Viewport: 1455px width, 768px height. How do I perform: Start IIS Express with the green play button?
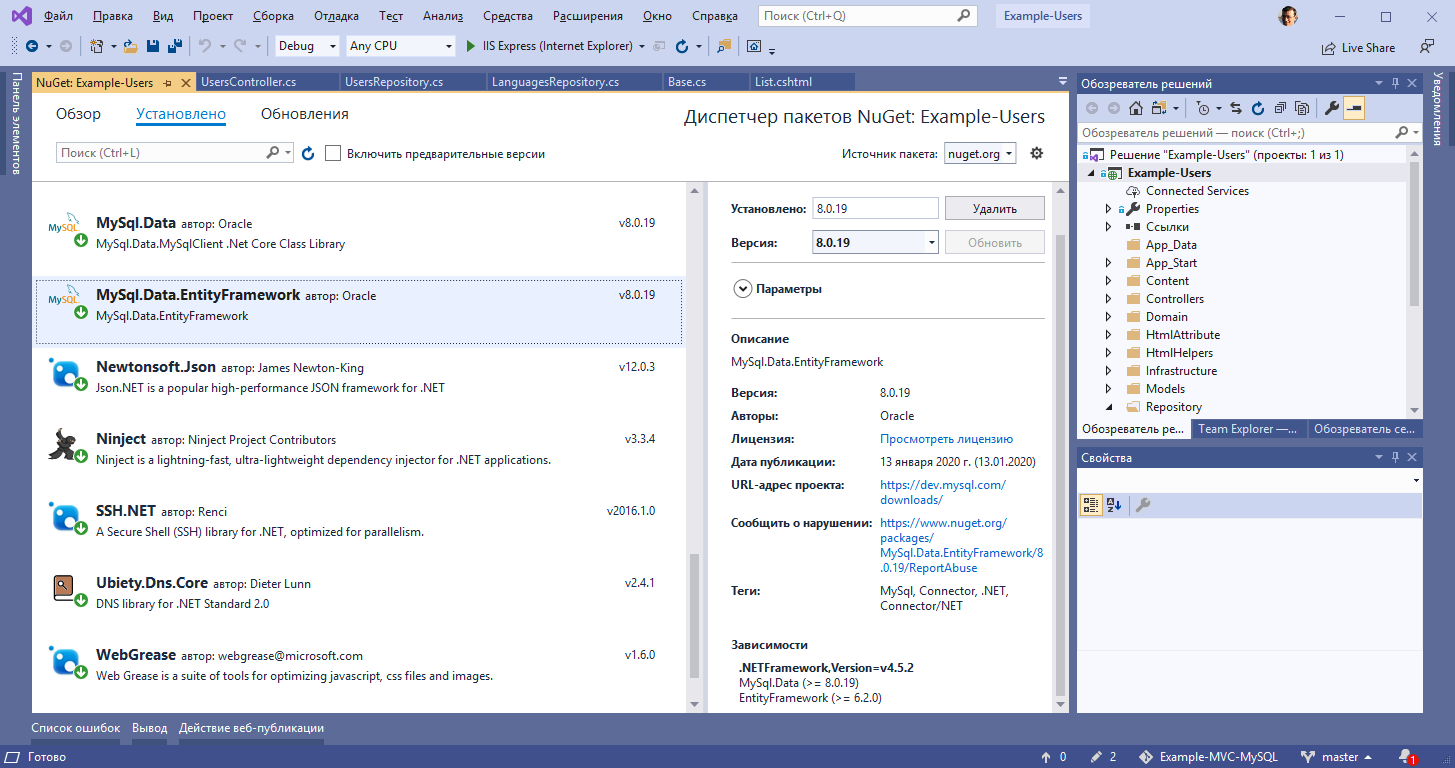[x=472, y=46]
